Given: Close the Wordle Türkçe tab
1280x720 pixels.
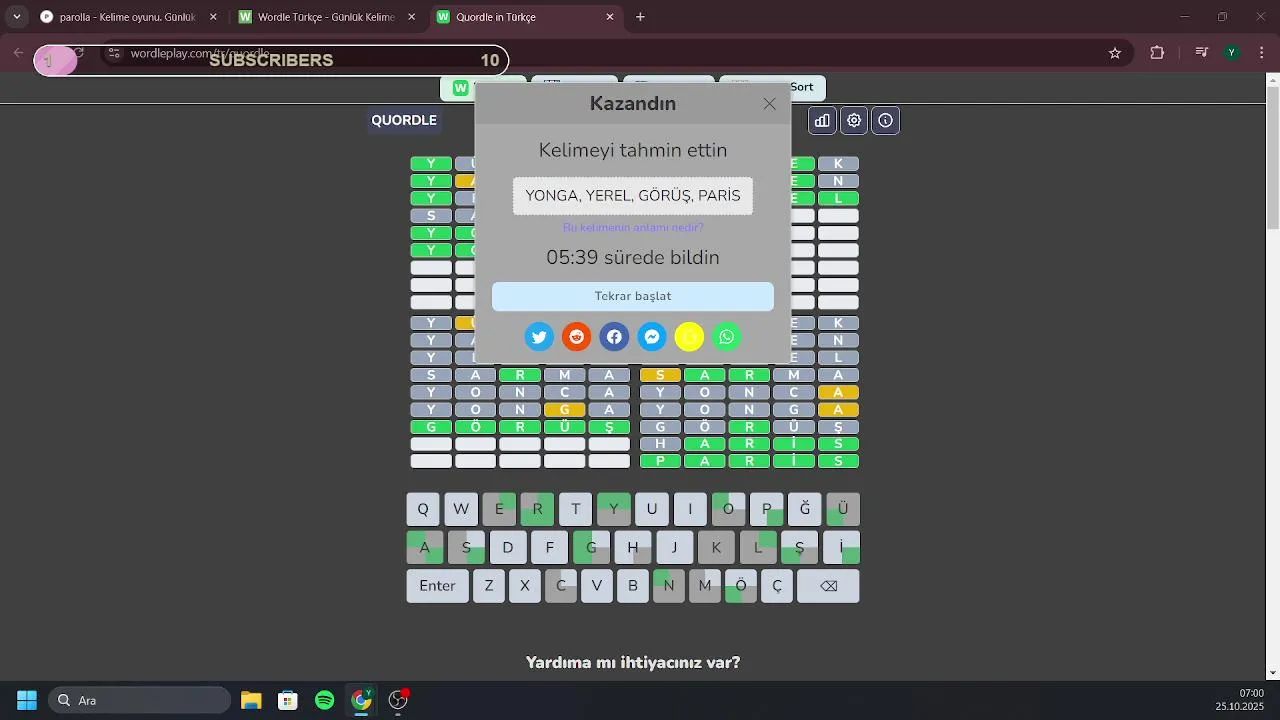Looking at the screenshot, I should pyautogui.click(x=412, y=17).
